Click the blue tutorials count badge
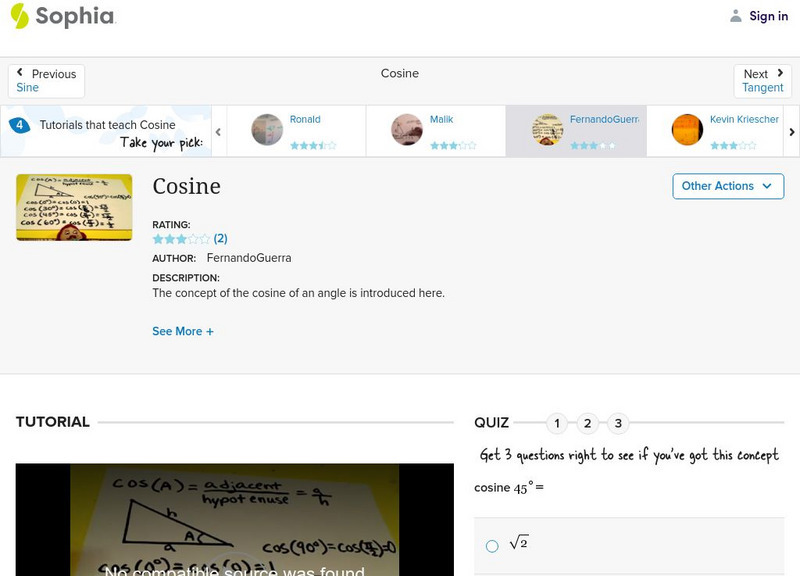The width and height of the screenshot is (800, 576). click(18, 124)
